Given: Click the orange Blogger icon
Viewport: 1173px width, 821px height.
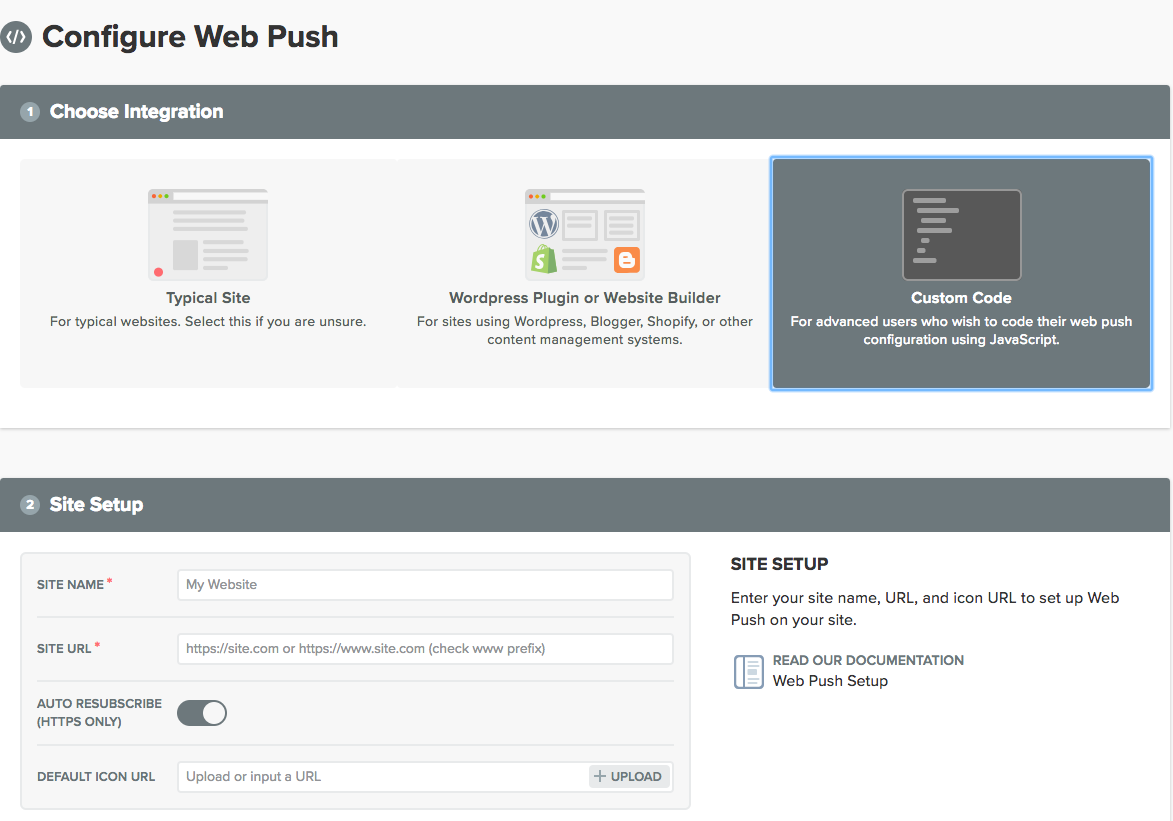Looking at the screenshot, I should pyautogui.click(x=627, y=261).
